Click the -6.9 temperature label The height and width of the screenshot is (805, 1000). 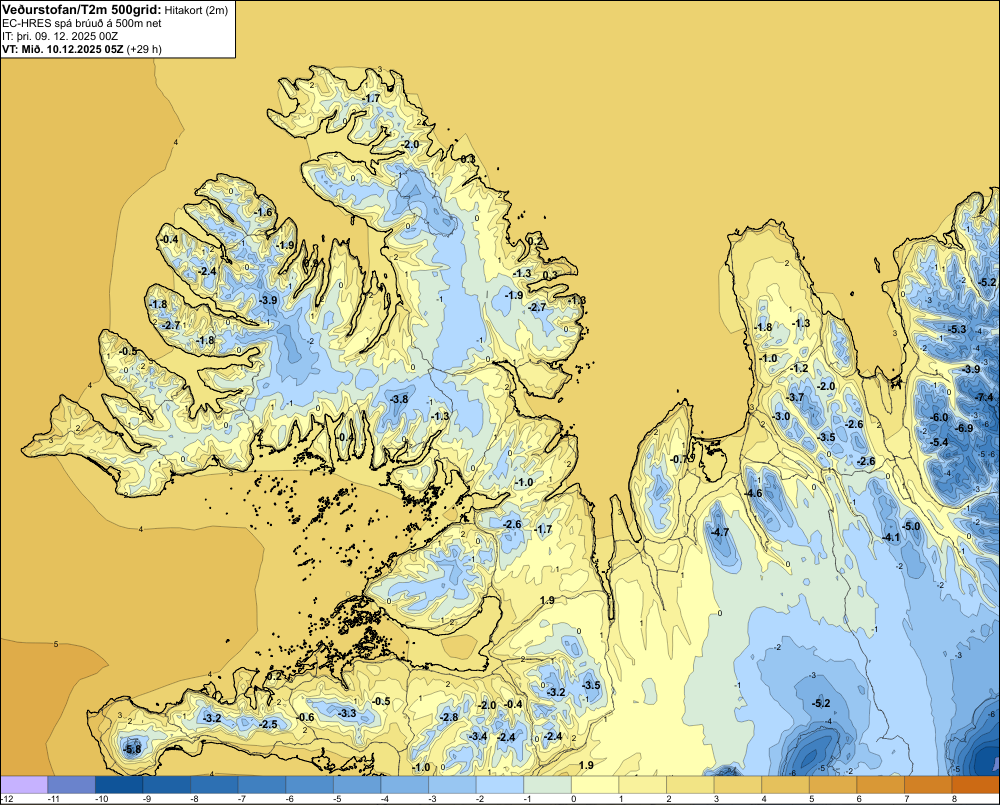point(964,428)
